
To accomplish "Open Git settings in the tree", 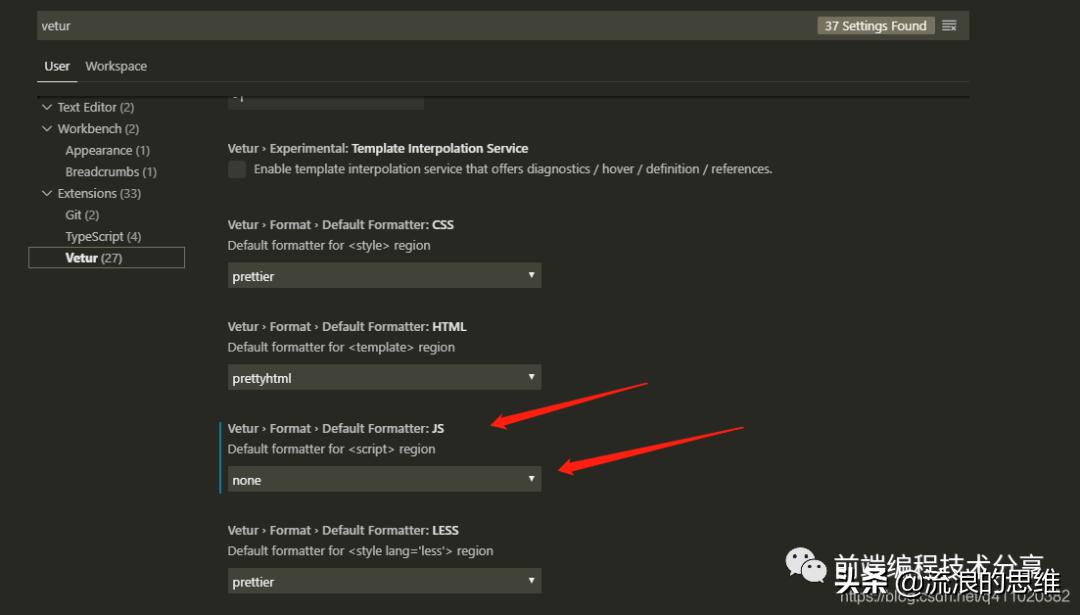I will pos(82,215).
